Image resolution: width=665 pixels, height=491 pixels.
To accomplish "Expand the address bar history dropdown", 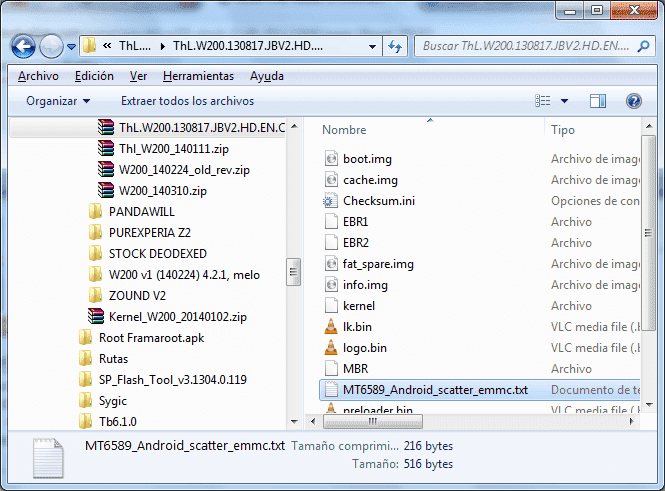I will coord(372,46).
